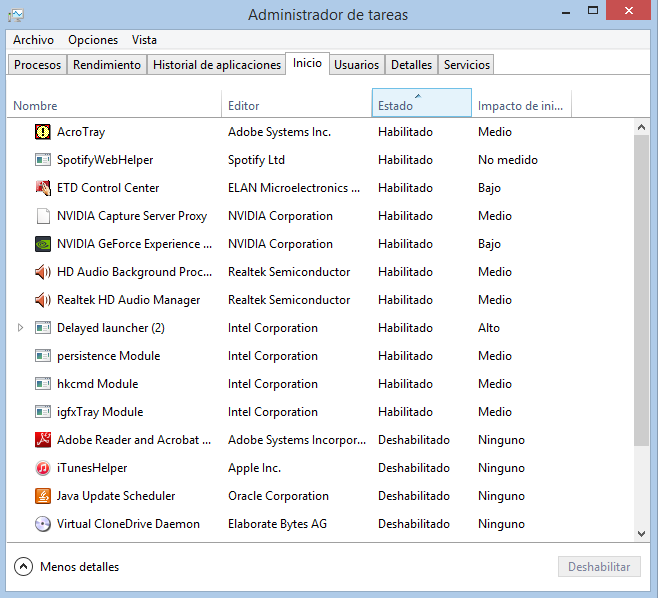
Task: Select the Inicio tab
Action: (307, 63)
